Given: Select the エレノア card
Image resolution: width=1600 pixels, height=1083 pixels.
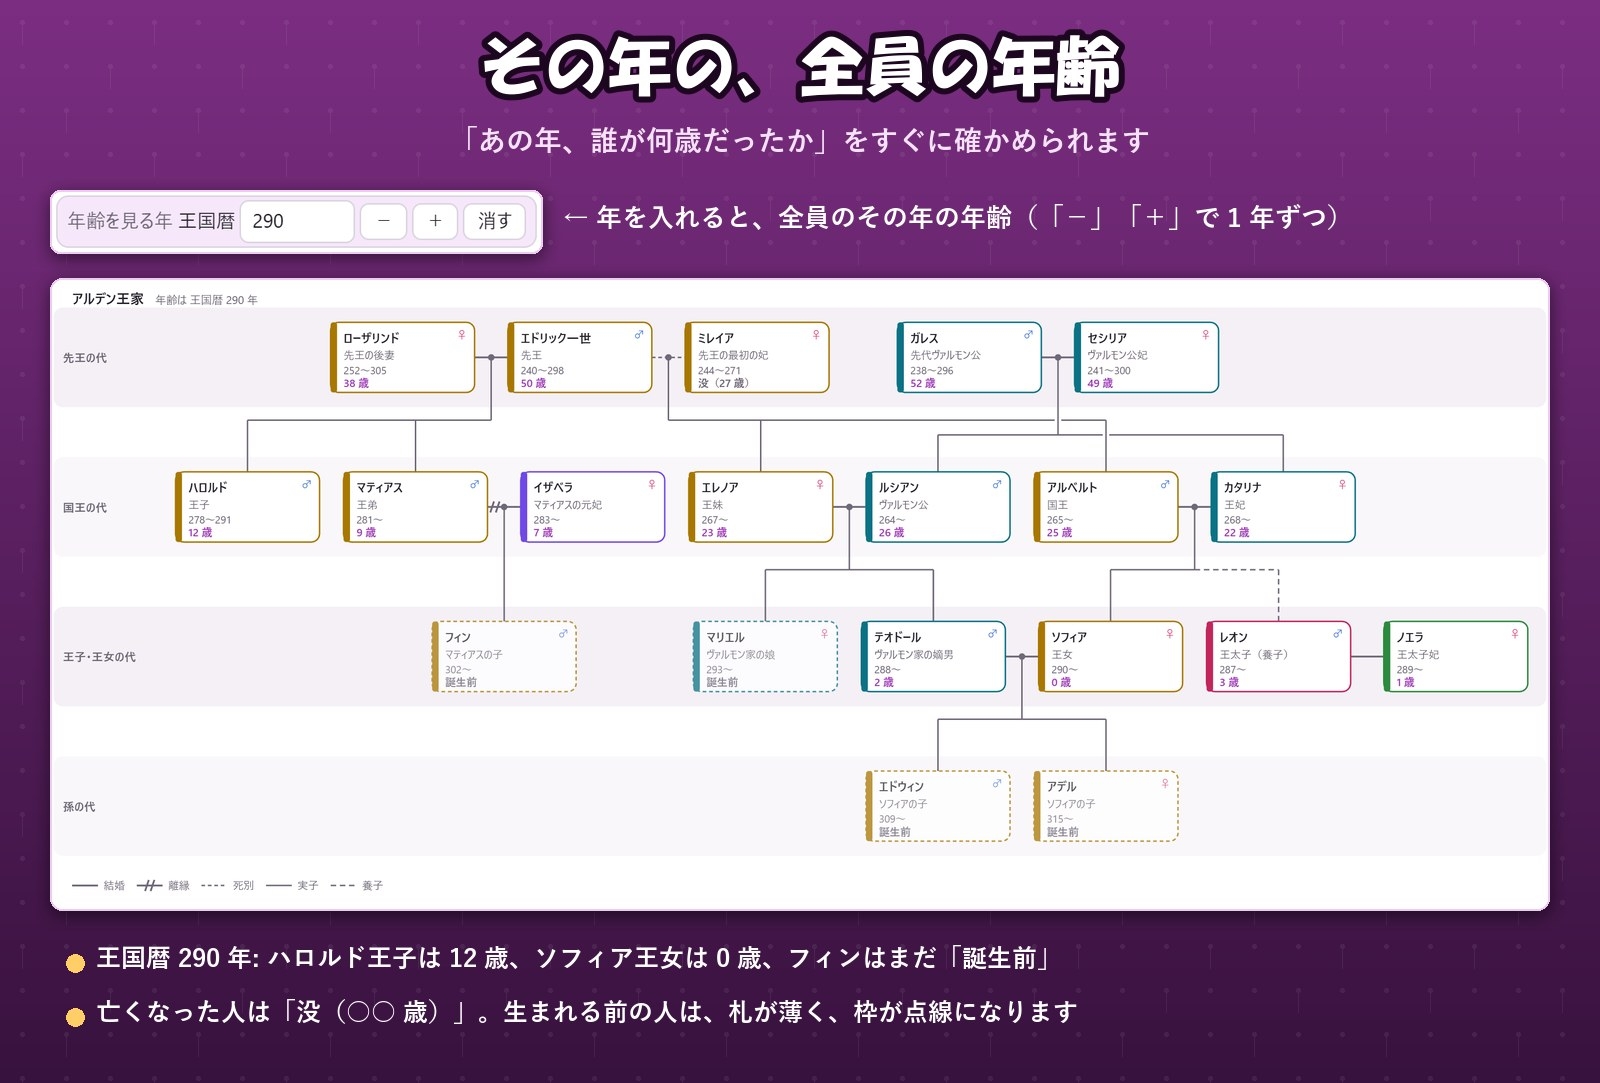Looking at the screenshot, I should coord(761,507).
